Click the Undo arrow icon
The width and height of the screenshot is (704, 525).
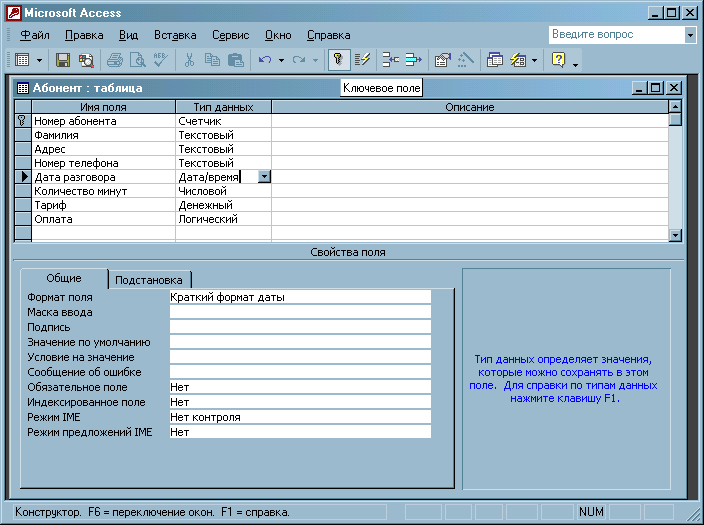(265, 60)
